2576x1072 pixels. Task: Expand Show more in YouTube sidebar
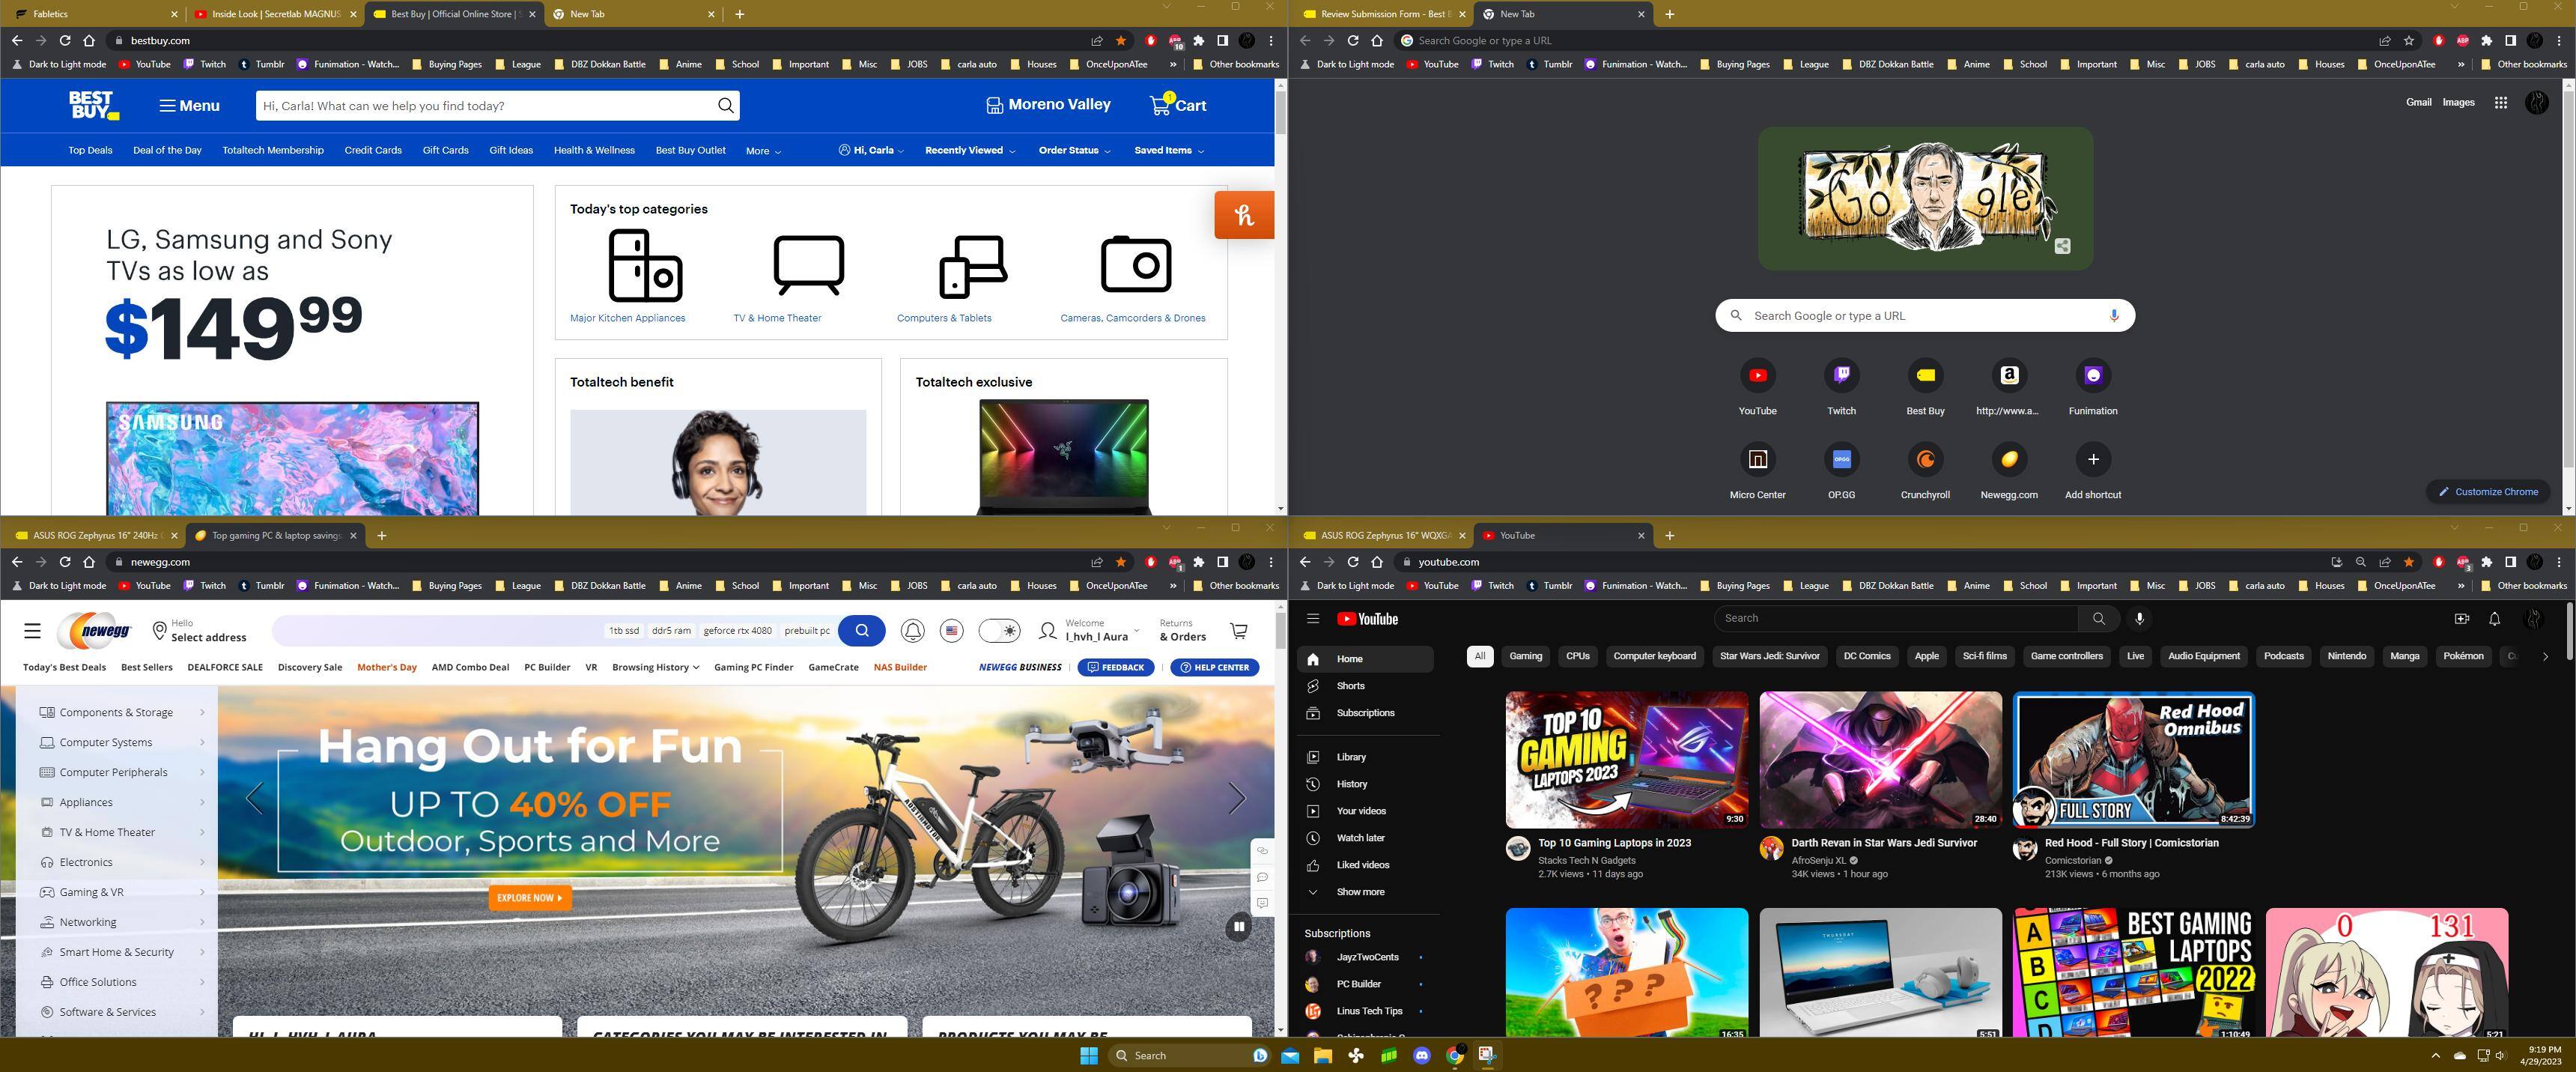(1359, 892)
